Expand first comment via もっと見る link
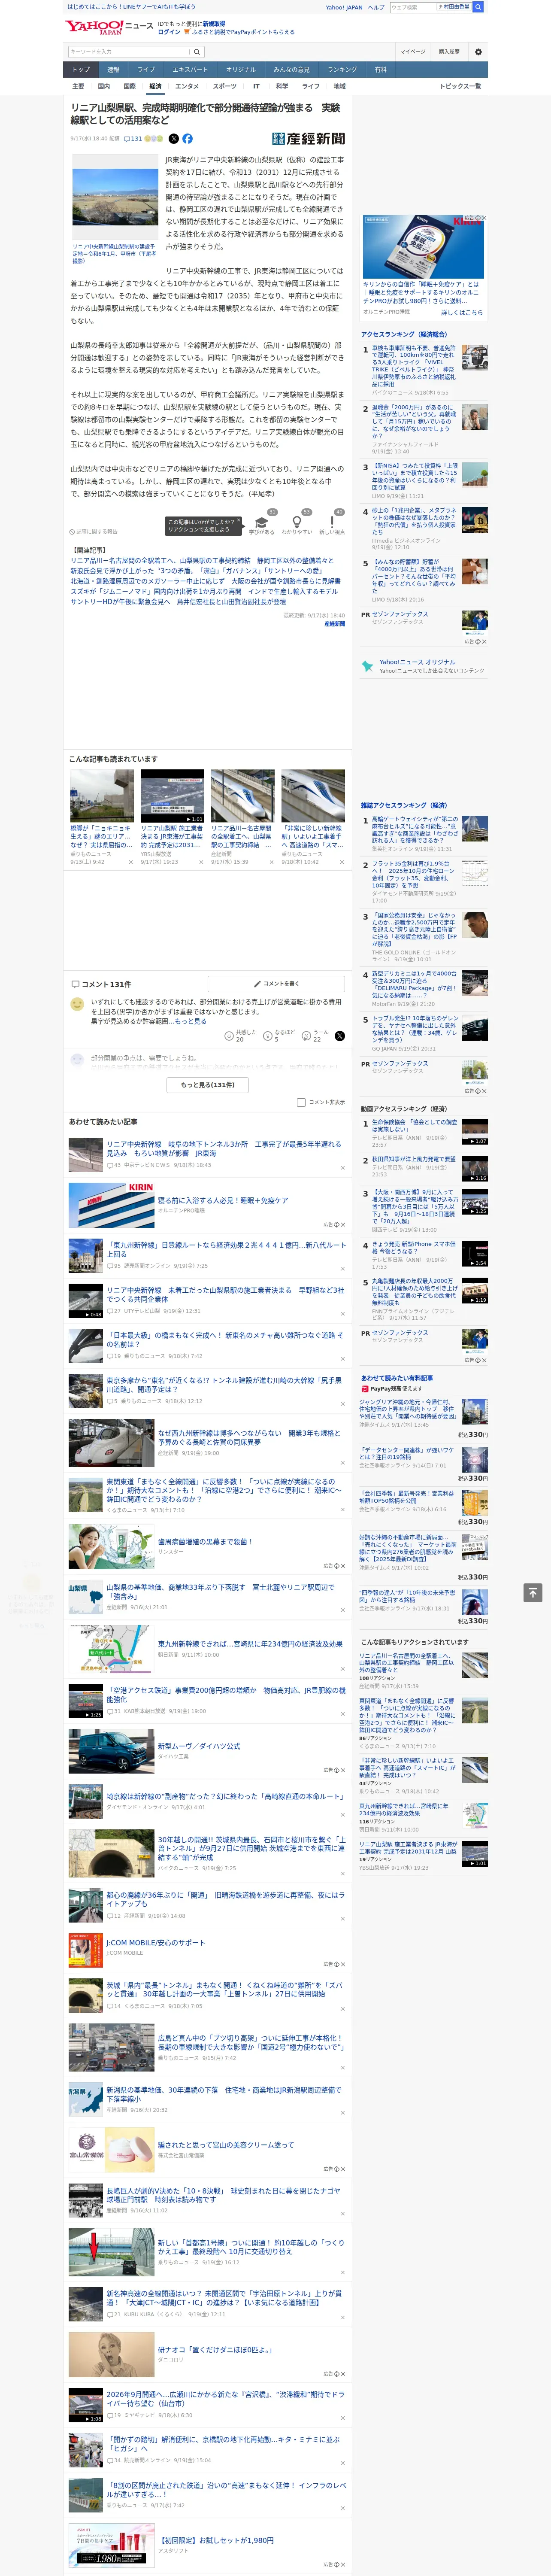This screenshot has height=2576, width=551. [x=190, y=1021]
